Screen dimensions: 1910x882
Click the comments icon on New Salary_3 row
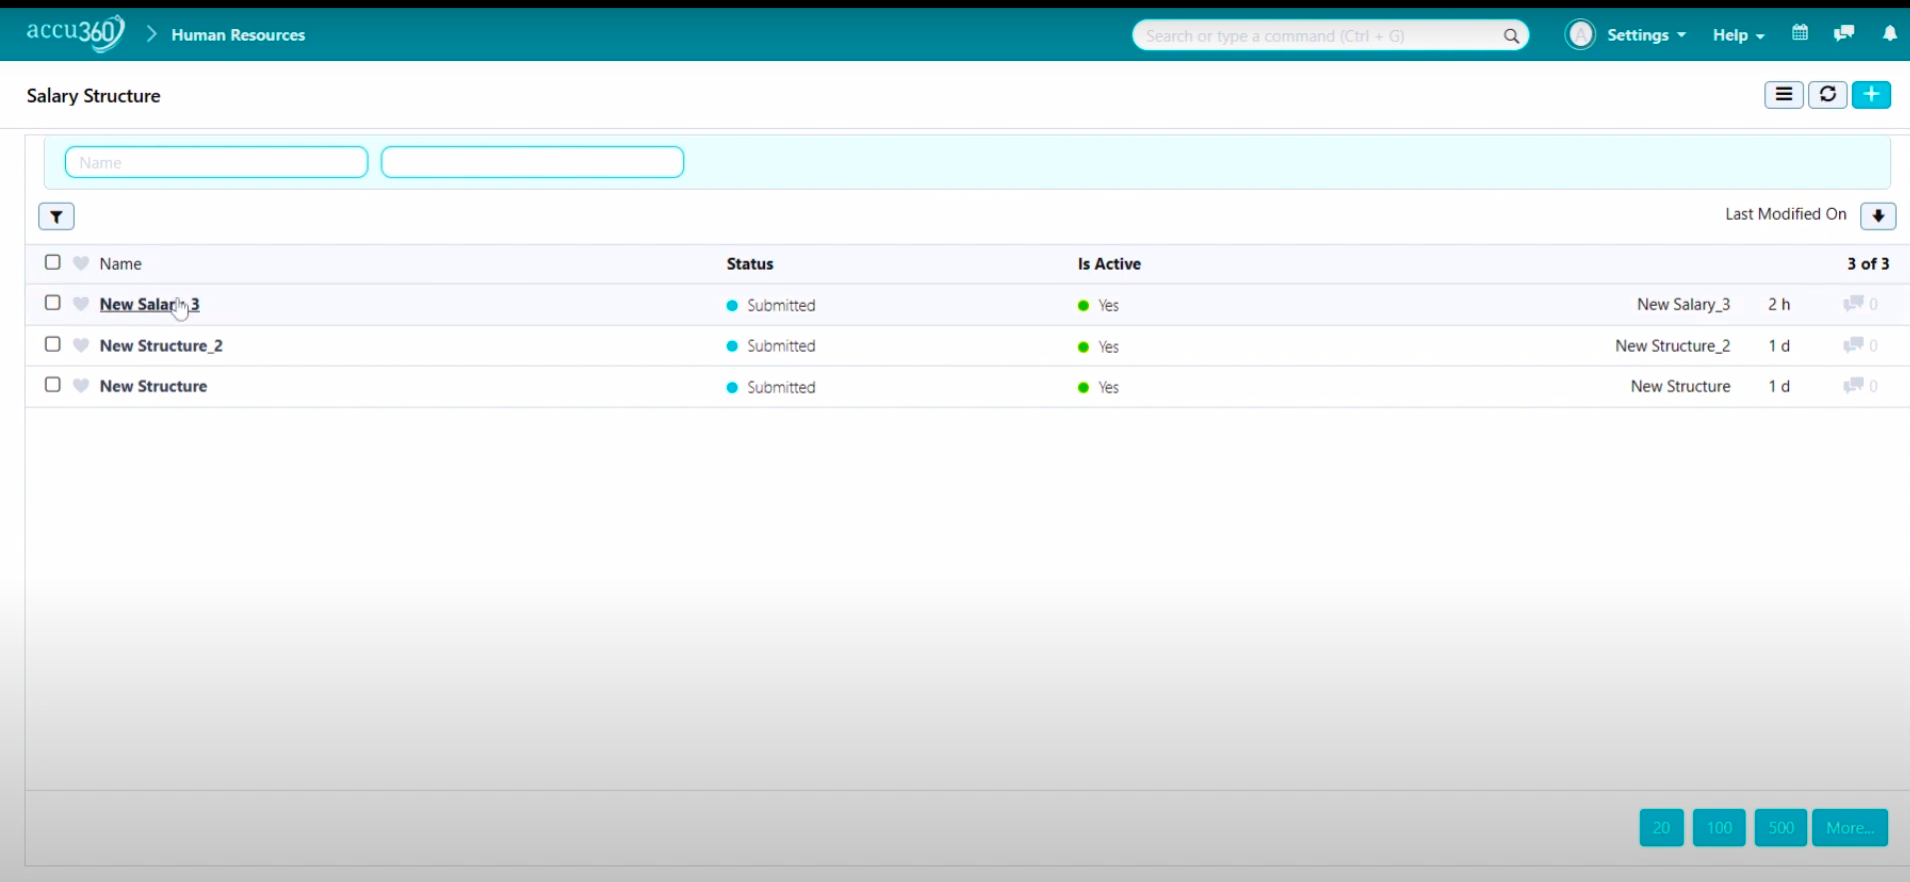coord(1853,303)
